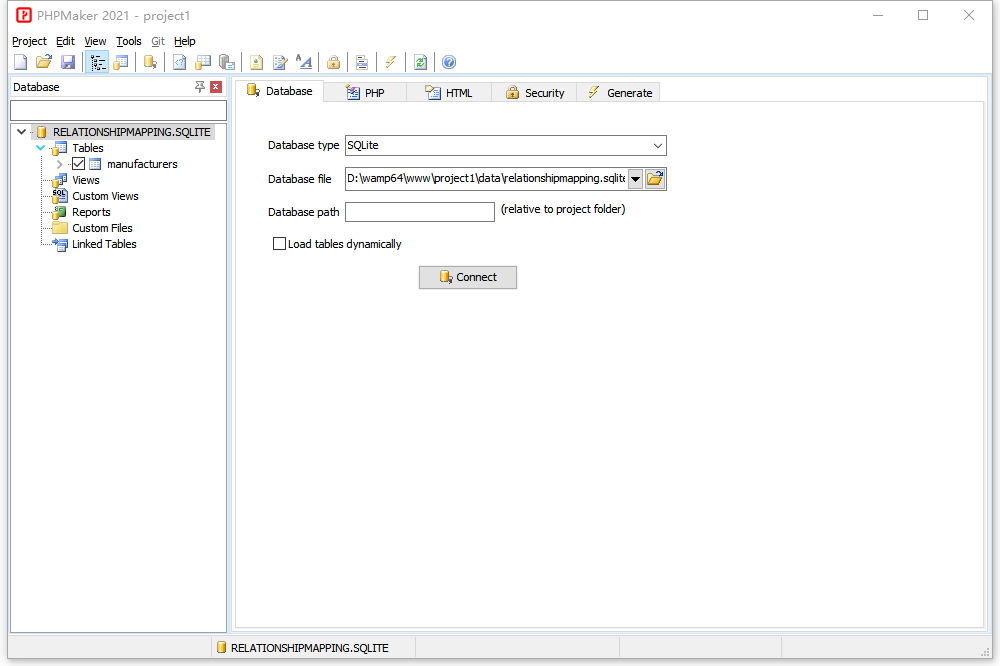
Task: Select the Custom Views tree label
Action: (105, 196)
